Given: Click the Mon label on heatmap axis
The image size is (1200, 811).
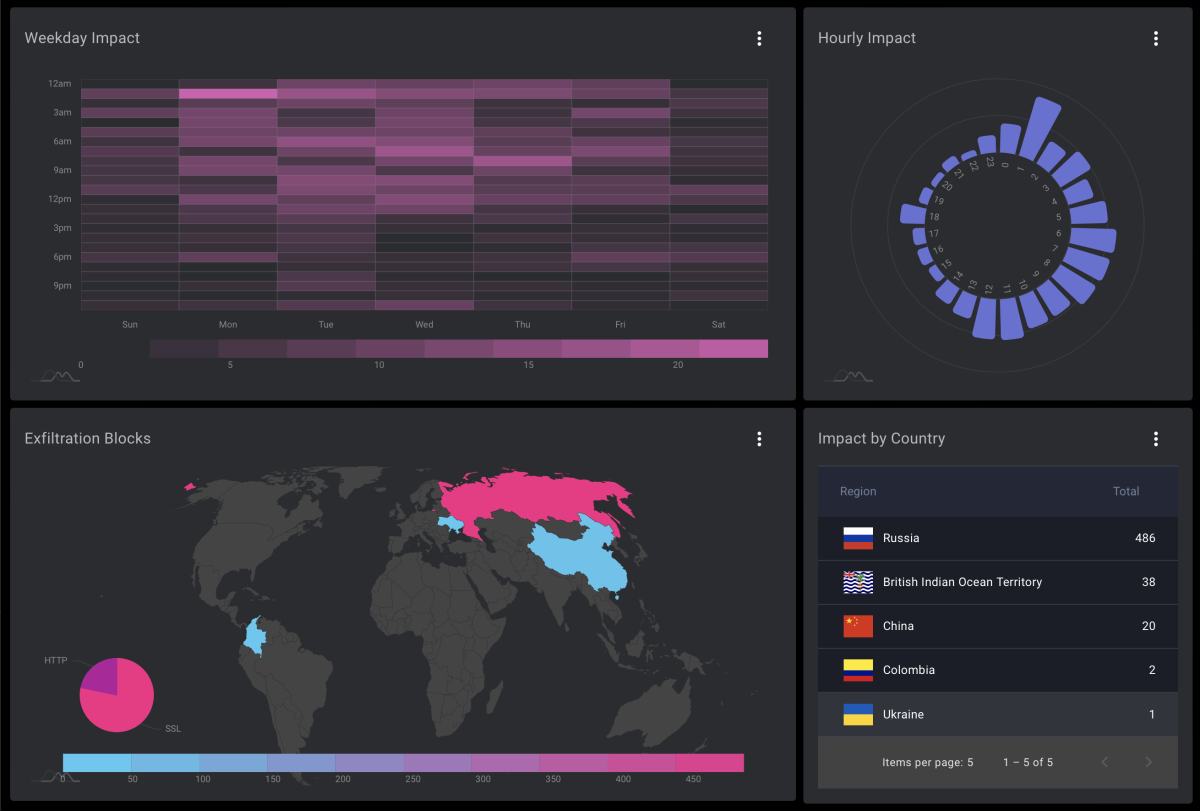Looking at the screenshot, I should point(228,324).
